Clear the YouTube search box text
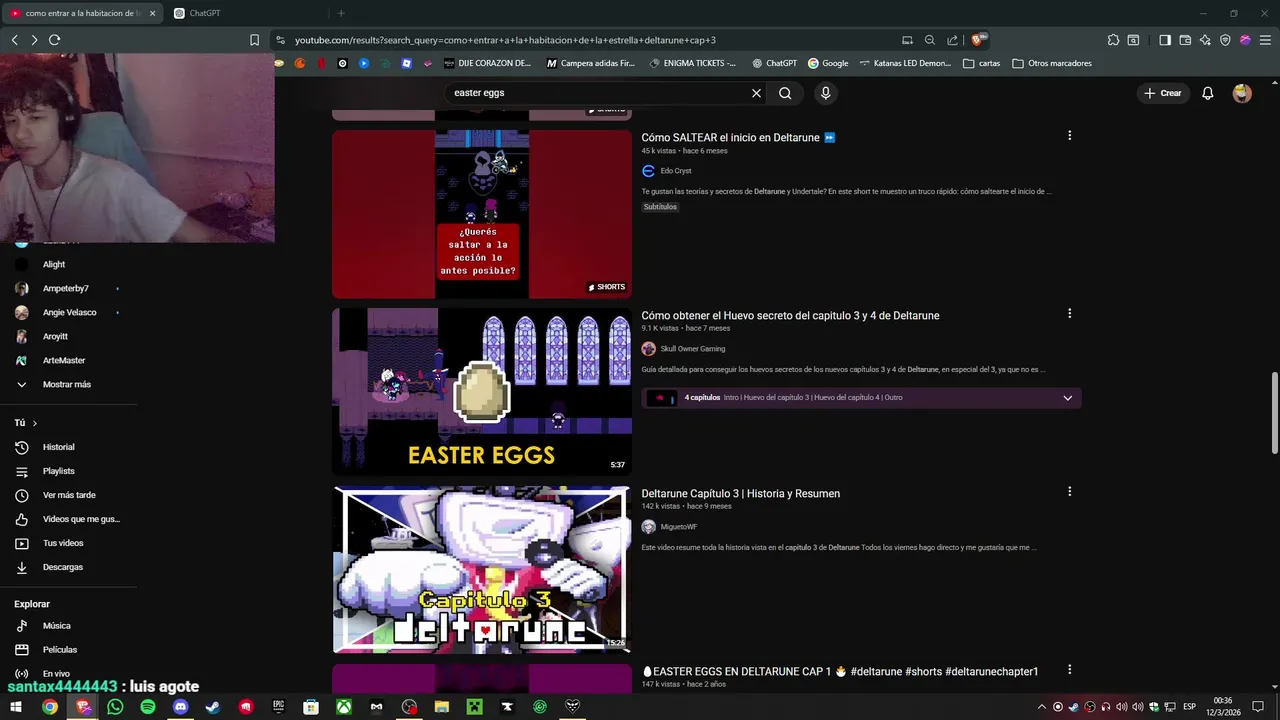 [x=756, y=93]
